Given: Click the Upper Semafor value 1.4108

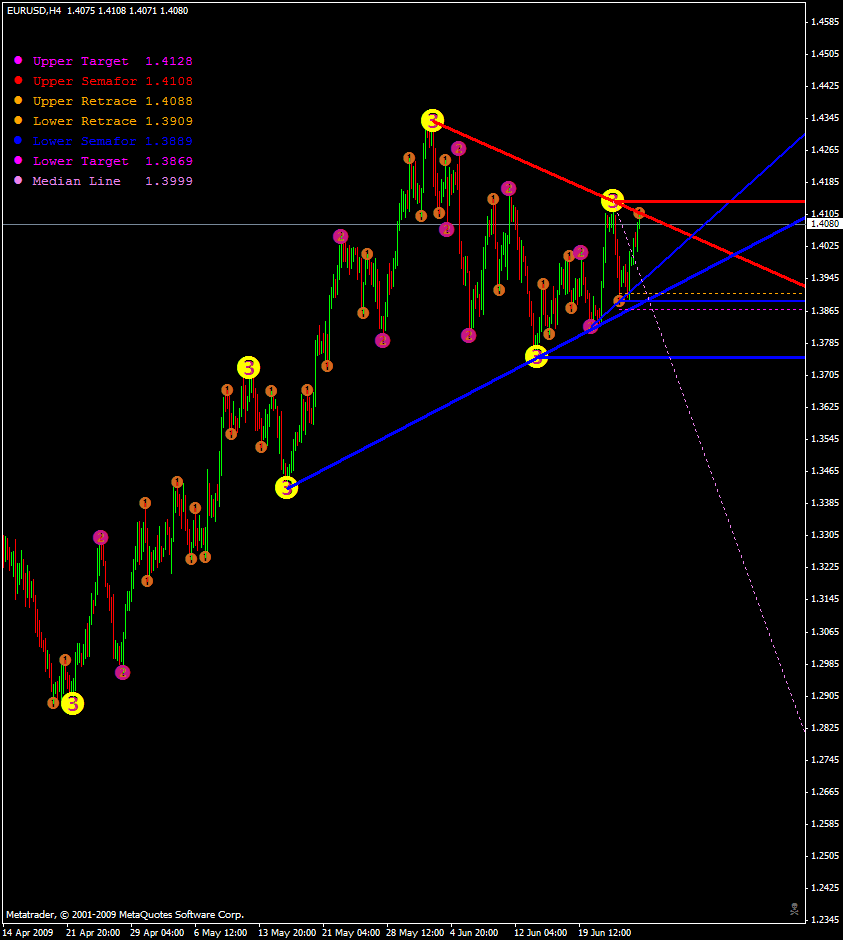Looking at the screenshot, I should [x=169, y=81].
